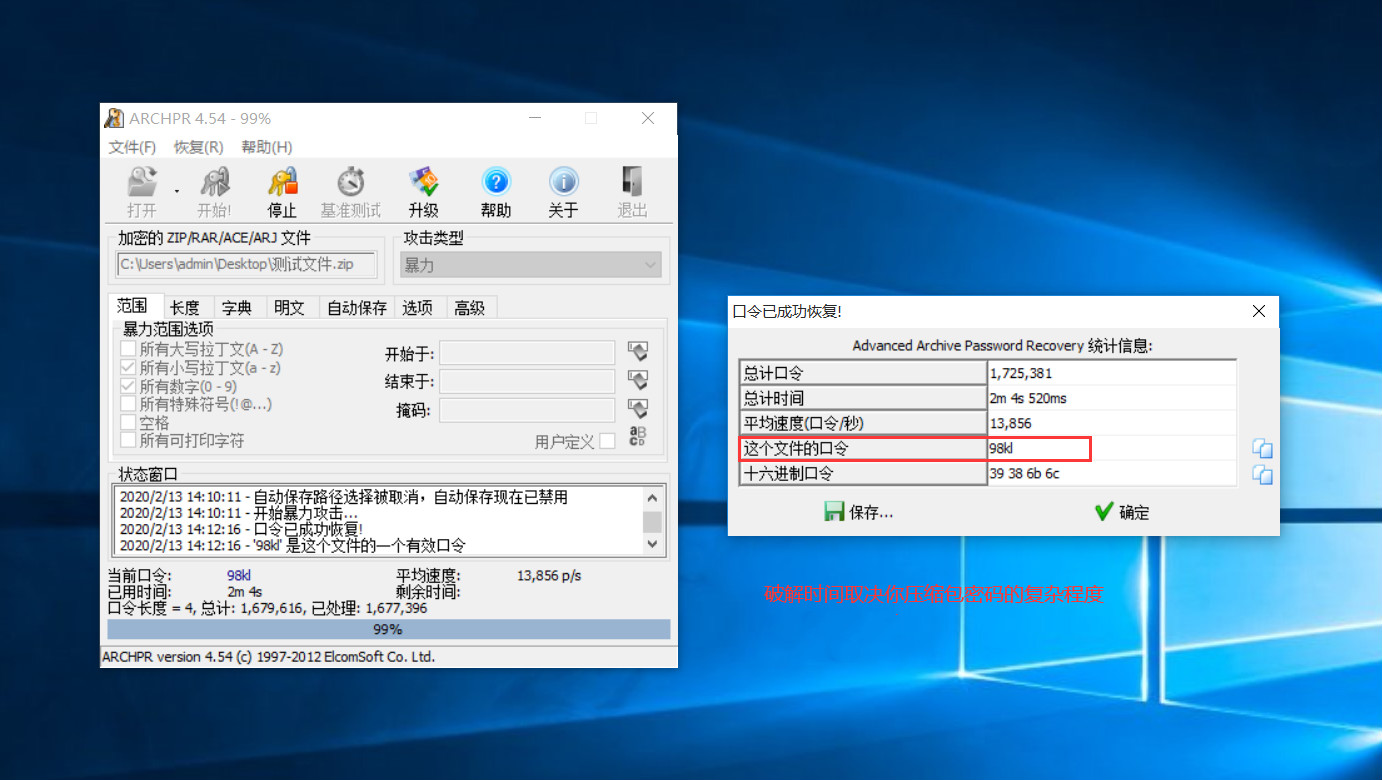1382x780 pixels.
Task: Run the Benchmark (基准测试) stopwatch icon
Action: pyautogui.click(x=351, y=182)
